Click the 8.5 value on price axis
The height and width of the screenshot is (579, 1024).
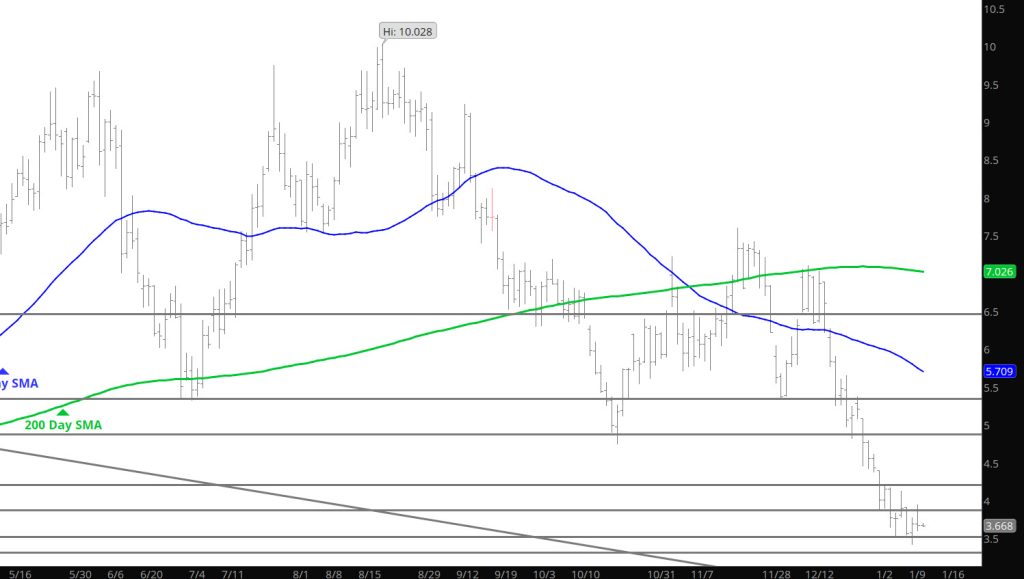pyautogui.click(x=992, y=160)
